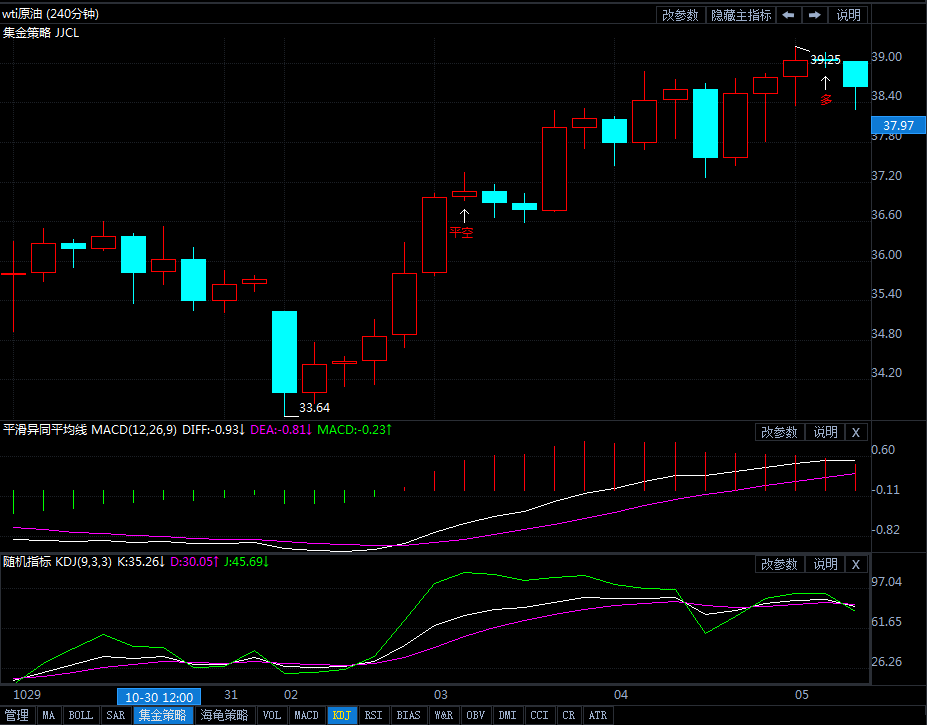Switch to the BOLL indicator tab
The width and height of the screenshot is (927, 725).
click(x=81, y=715)
